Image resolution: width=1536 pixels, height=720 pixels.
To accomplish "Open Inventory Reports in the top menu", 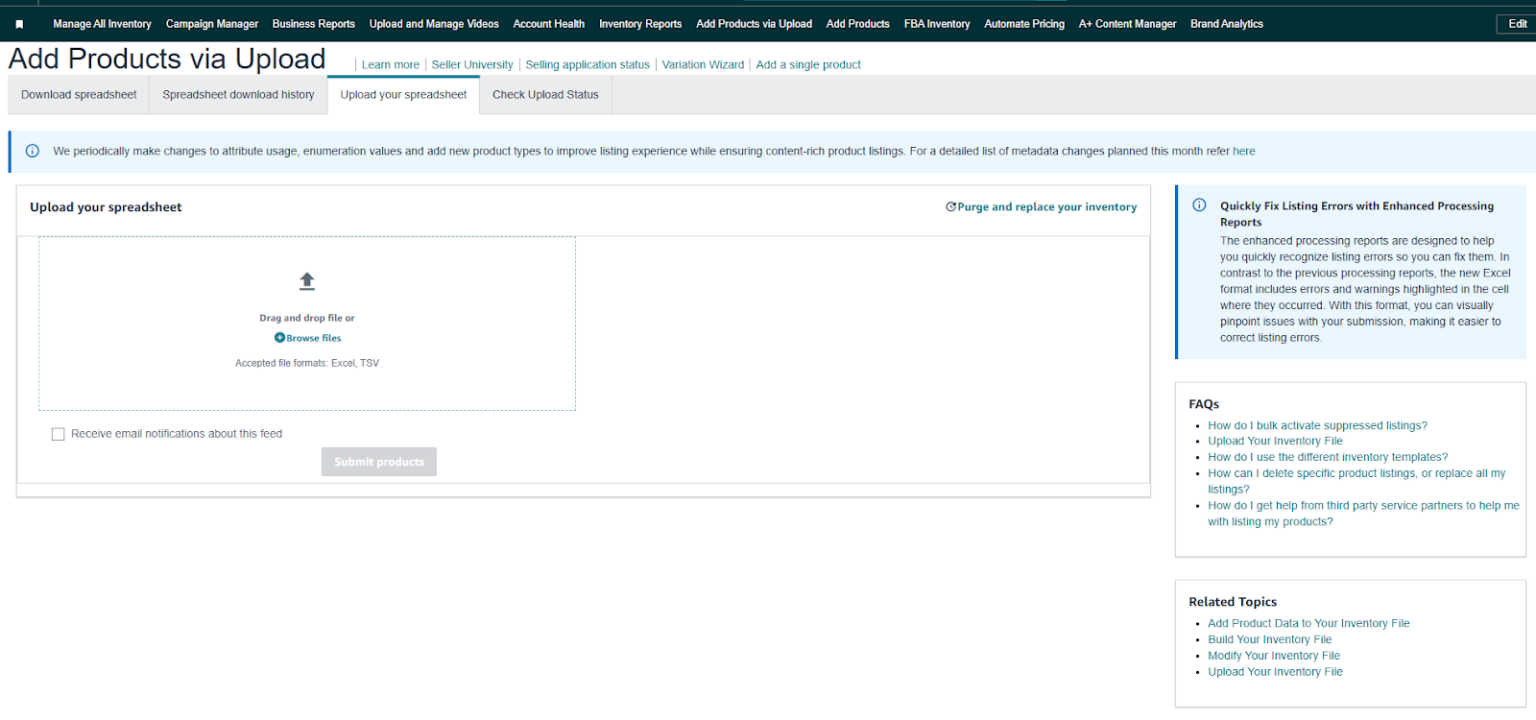I will (x=640, y=23).
